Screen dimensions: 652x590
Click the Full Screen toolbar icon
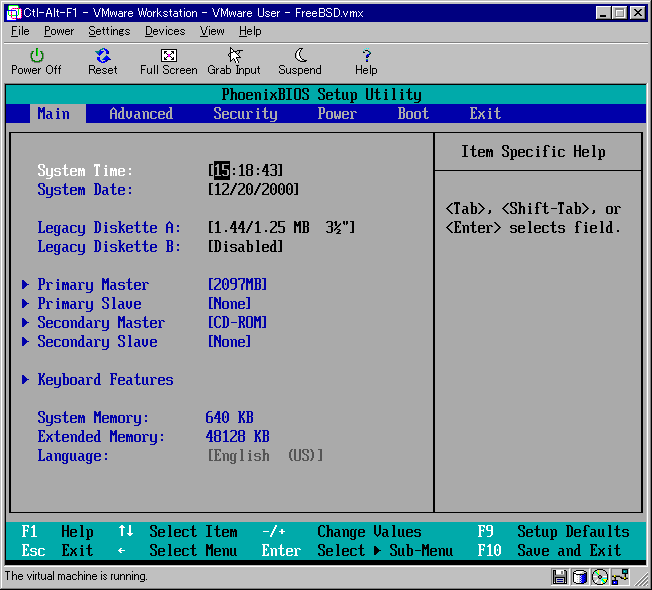[x=168, y=55]
